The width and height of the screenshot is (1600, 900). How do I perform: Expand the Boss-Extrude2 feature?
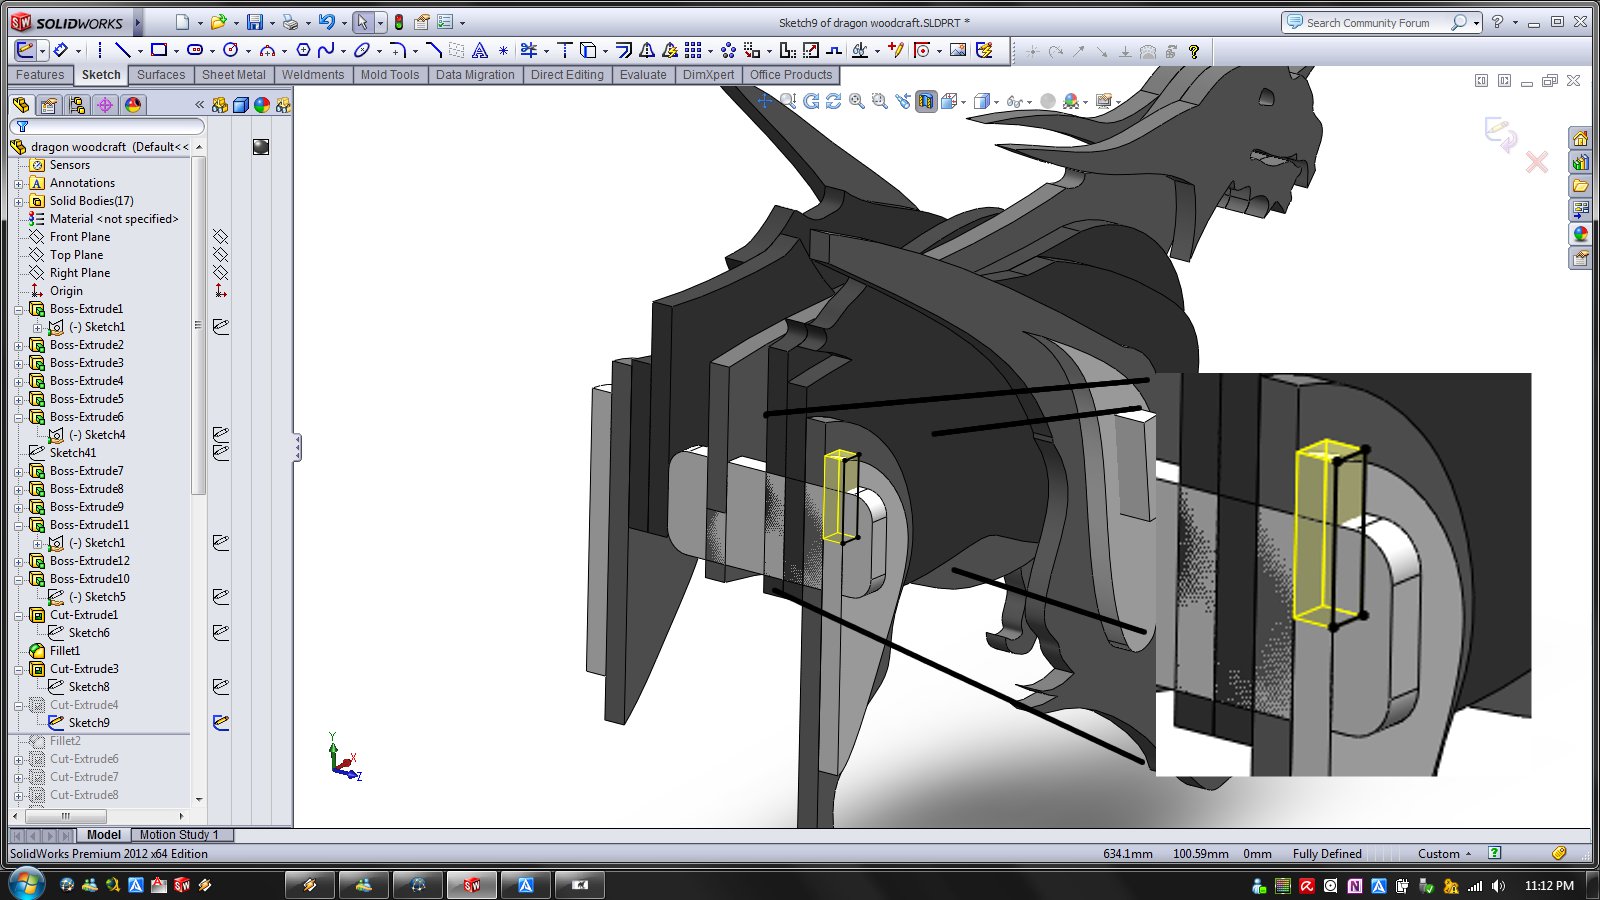pyautogui.click(x=18, y=346)
